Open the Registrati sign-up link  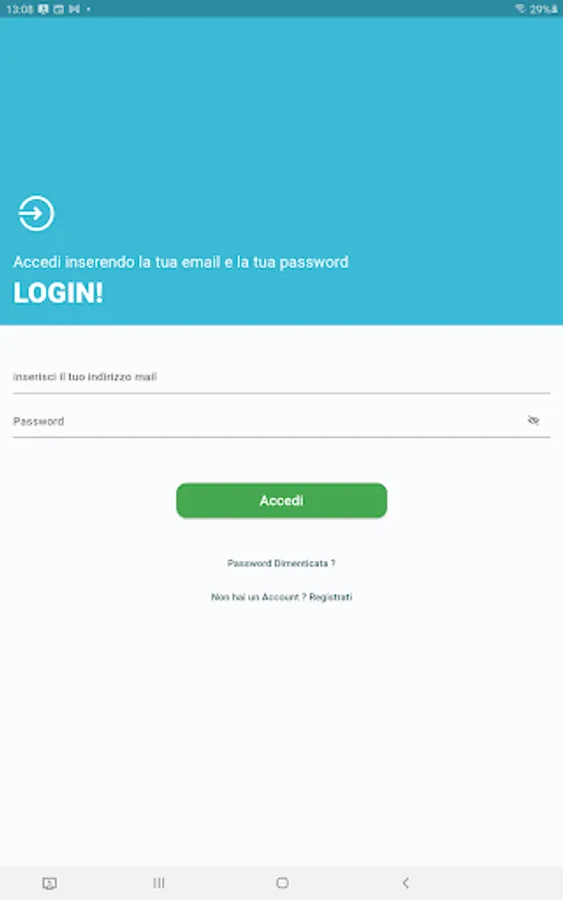(x=331, y=597)
